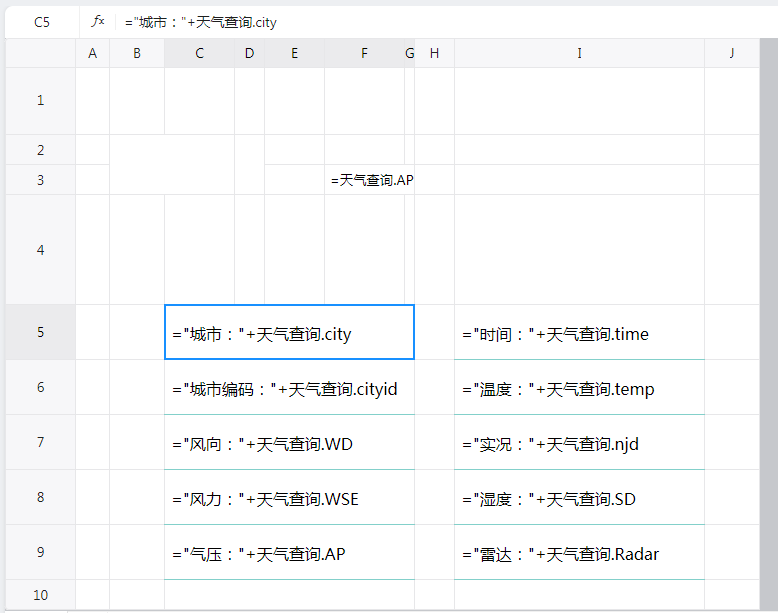Click the select-all corner of the grid
778x613 pixels.
(x=40, y=54)
